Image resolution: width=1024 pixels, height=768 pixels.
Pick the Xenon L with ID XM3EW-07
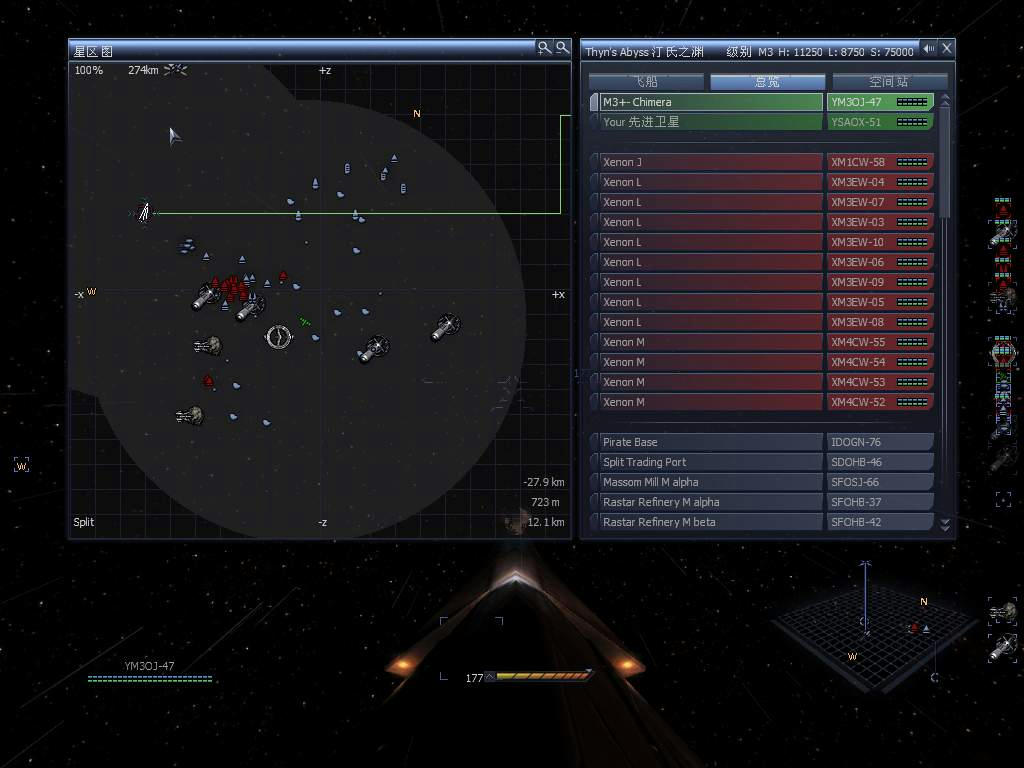(761, 202)
